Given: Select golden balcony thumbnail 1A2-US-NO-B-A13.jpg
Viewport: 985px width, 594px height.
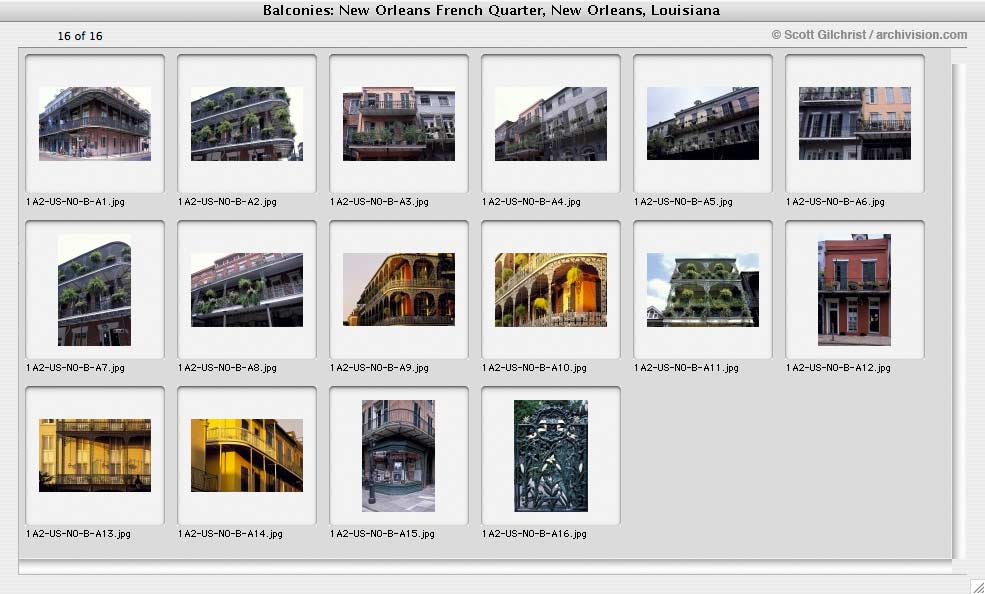Looking at the screenshot, I should point(95,456).
